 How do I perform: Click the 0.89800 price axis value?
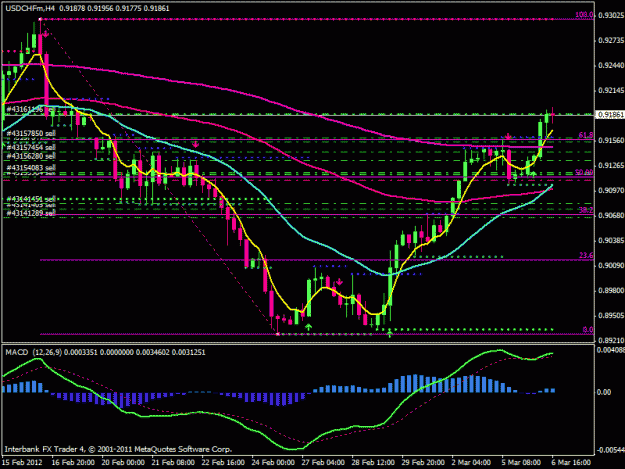[611, 290]
